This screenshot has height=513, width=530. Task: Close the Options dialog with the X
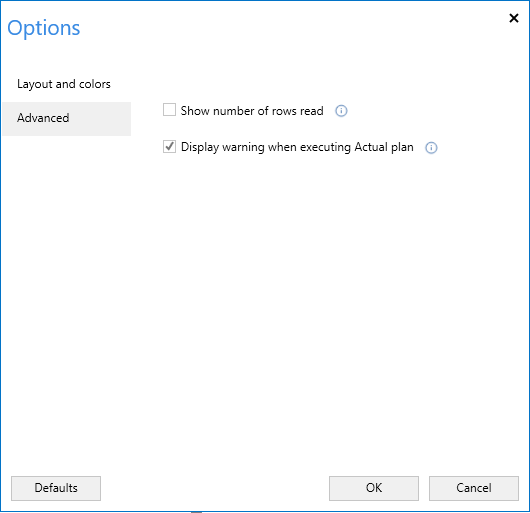tap(514, 18)
